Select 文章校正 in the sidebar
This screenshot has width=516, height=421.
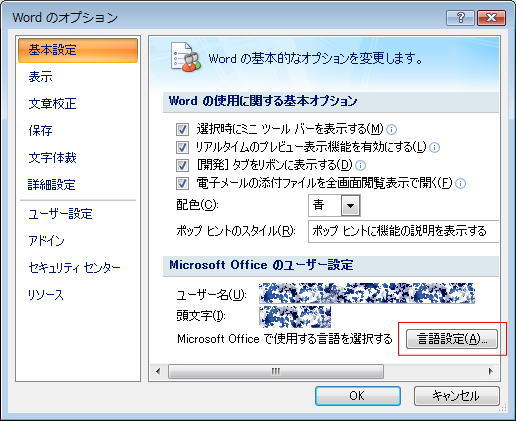point(52,104)
